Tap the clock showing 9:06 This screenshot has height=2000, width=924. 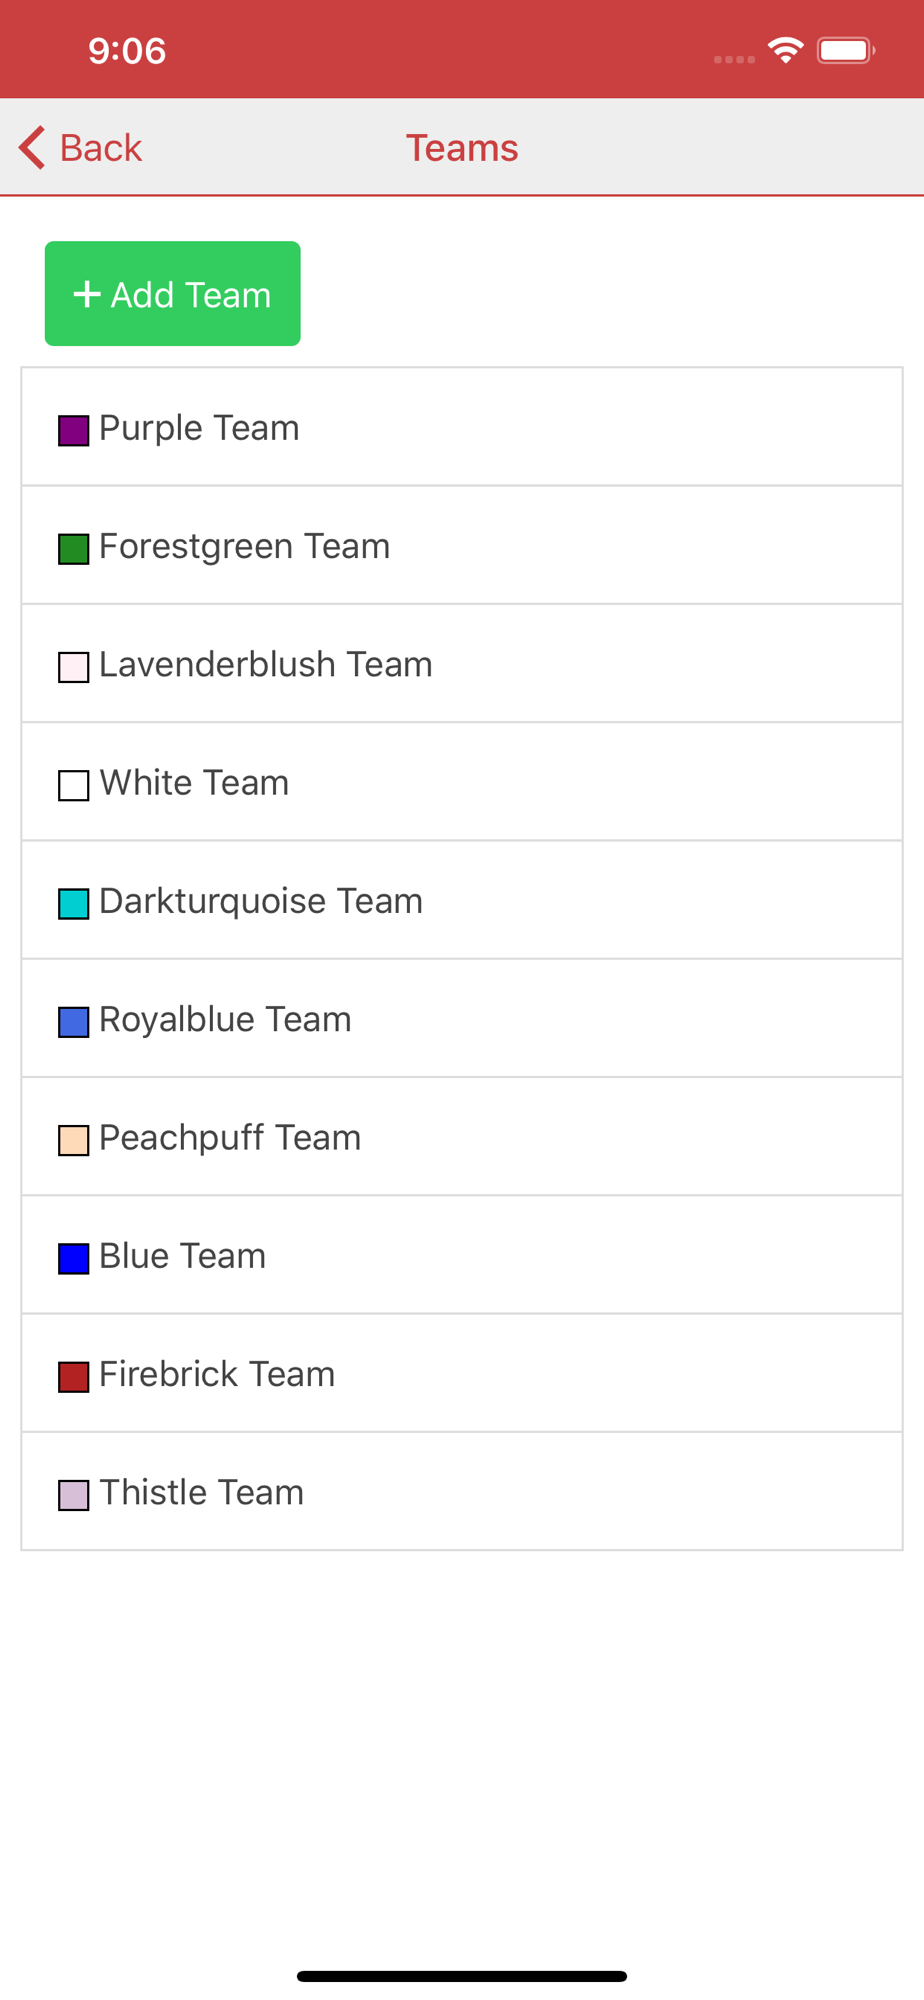127,51
